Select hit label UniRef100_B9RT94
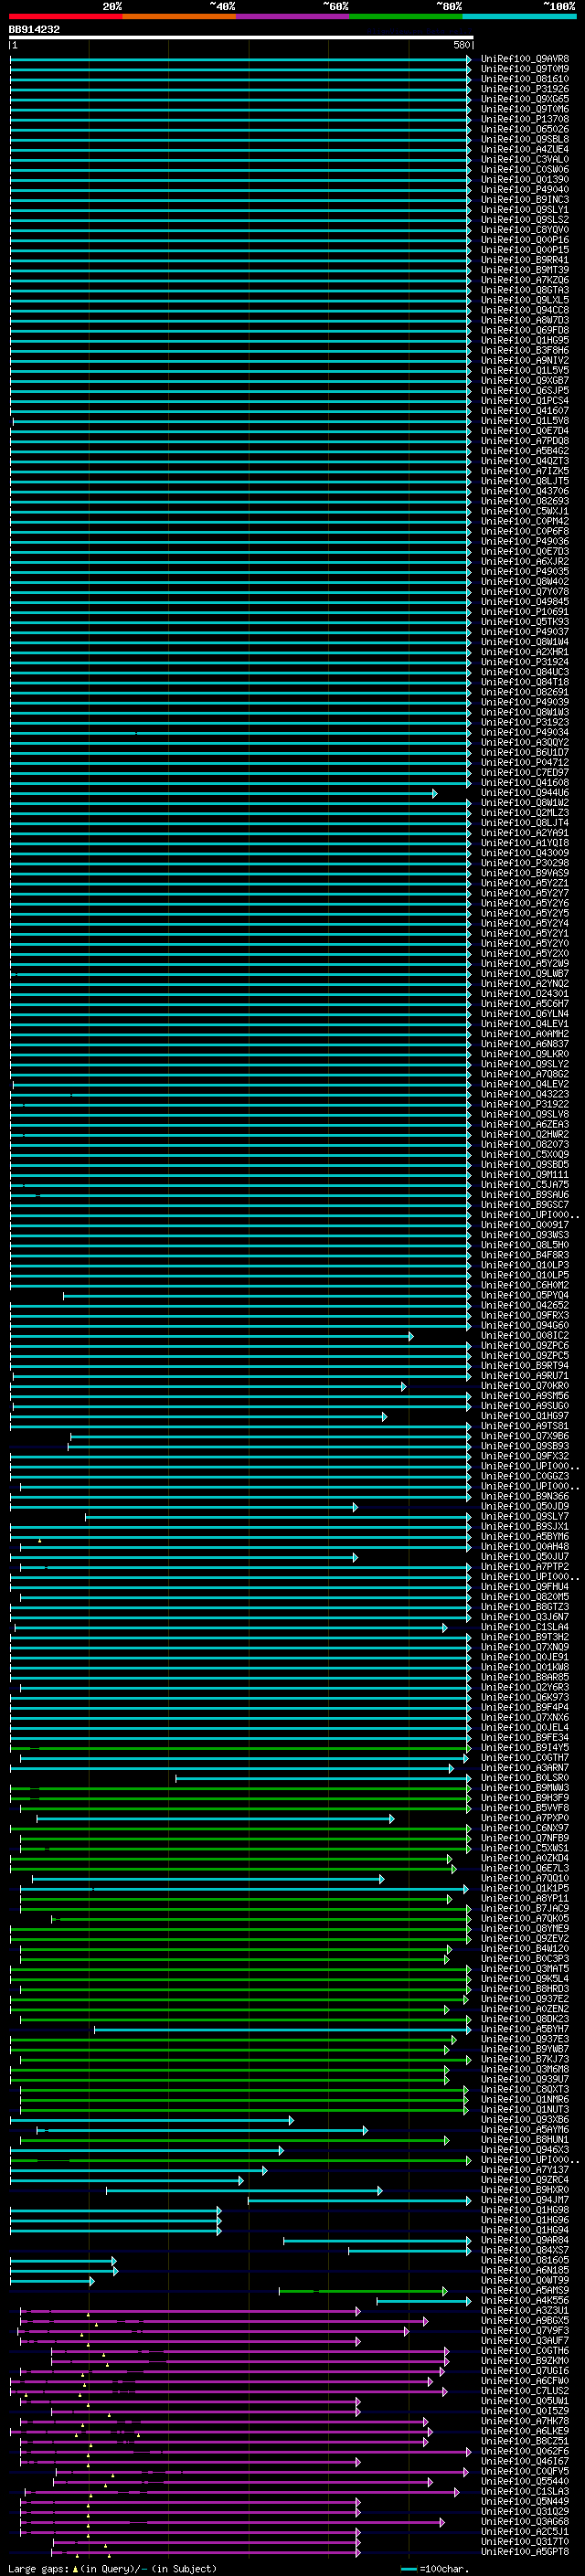585x2576 pixels. coord(525,1365)
